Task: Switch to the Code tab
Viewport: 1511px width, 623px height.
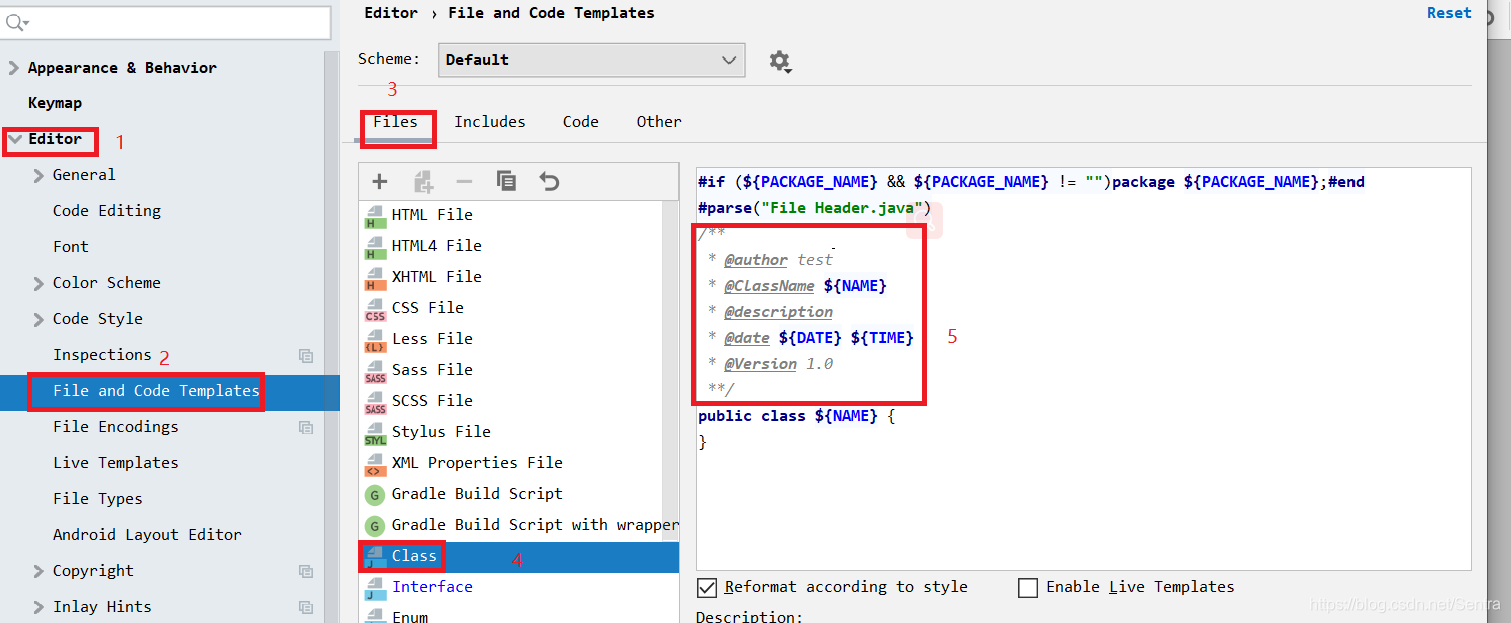Action: click(580, 122)
